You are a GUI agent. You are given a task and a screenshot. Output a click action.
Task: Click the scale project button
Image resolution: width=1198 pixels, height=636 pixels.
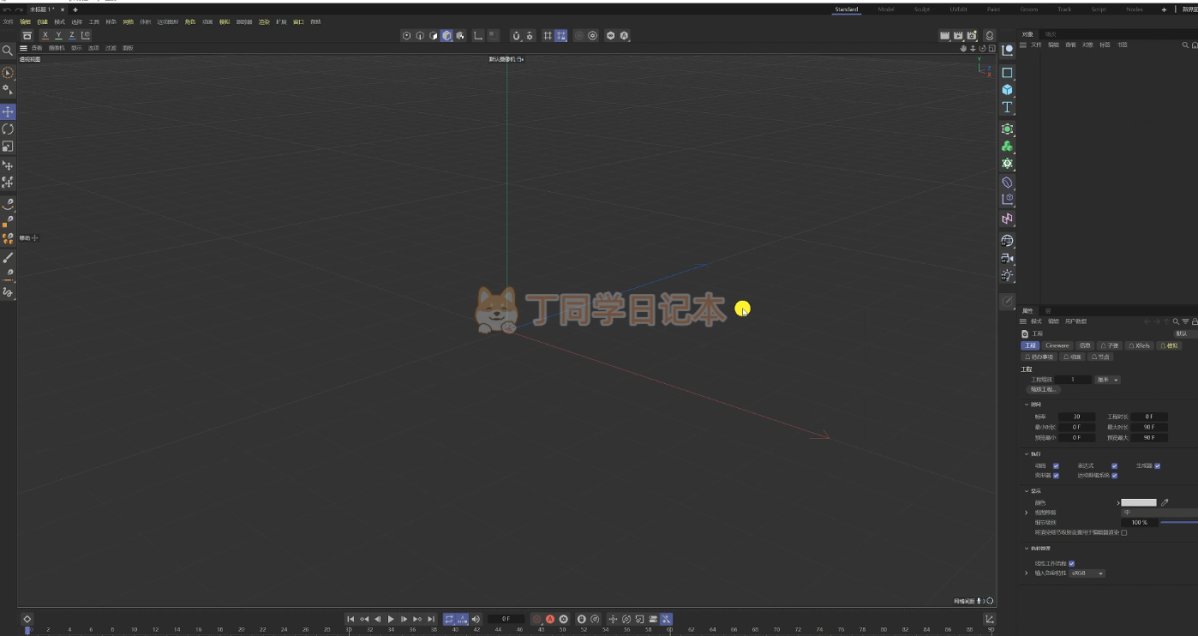pyautogui.click(x=1049, y=389)
